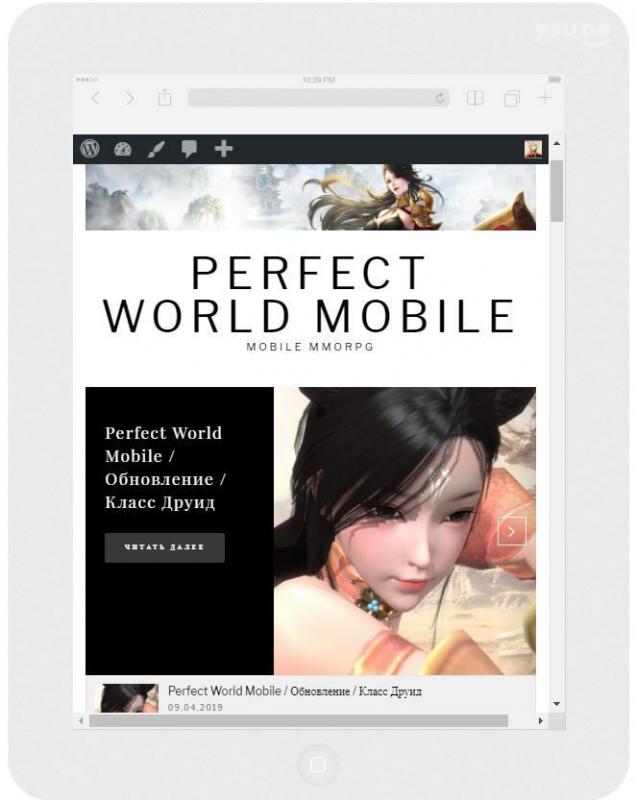Open the Comments bubble icon

[189, 149]
